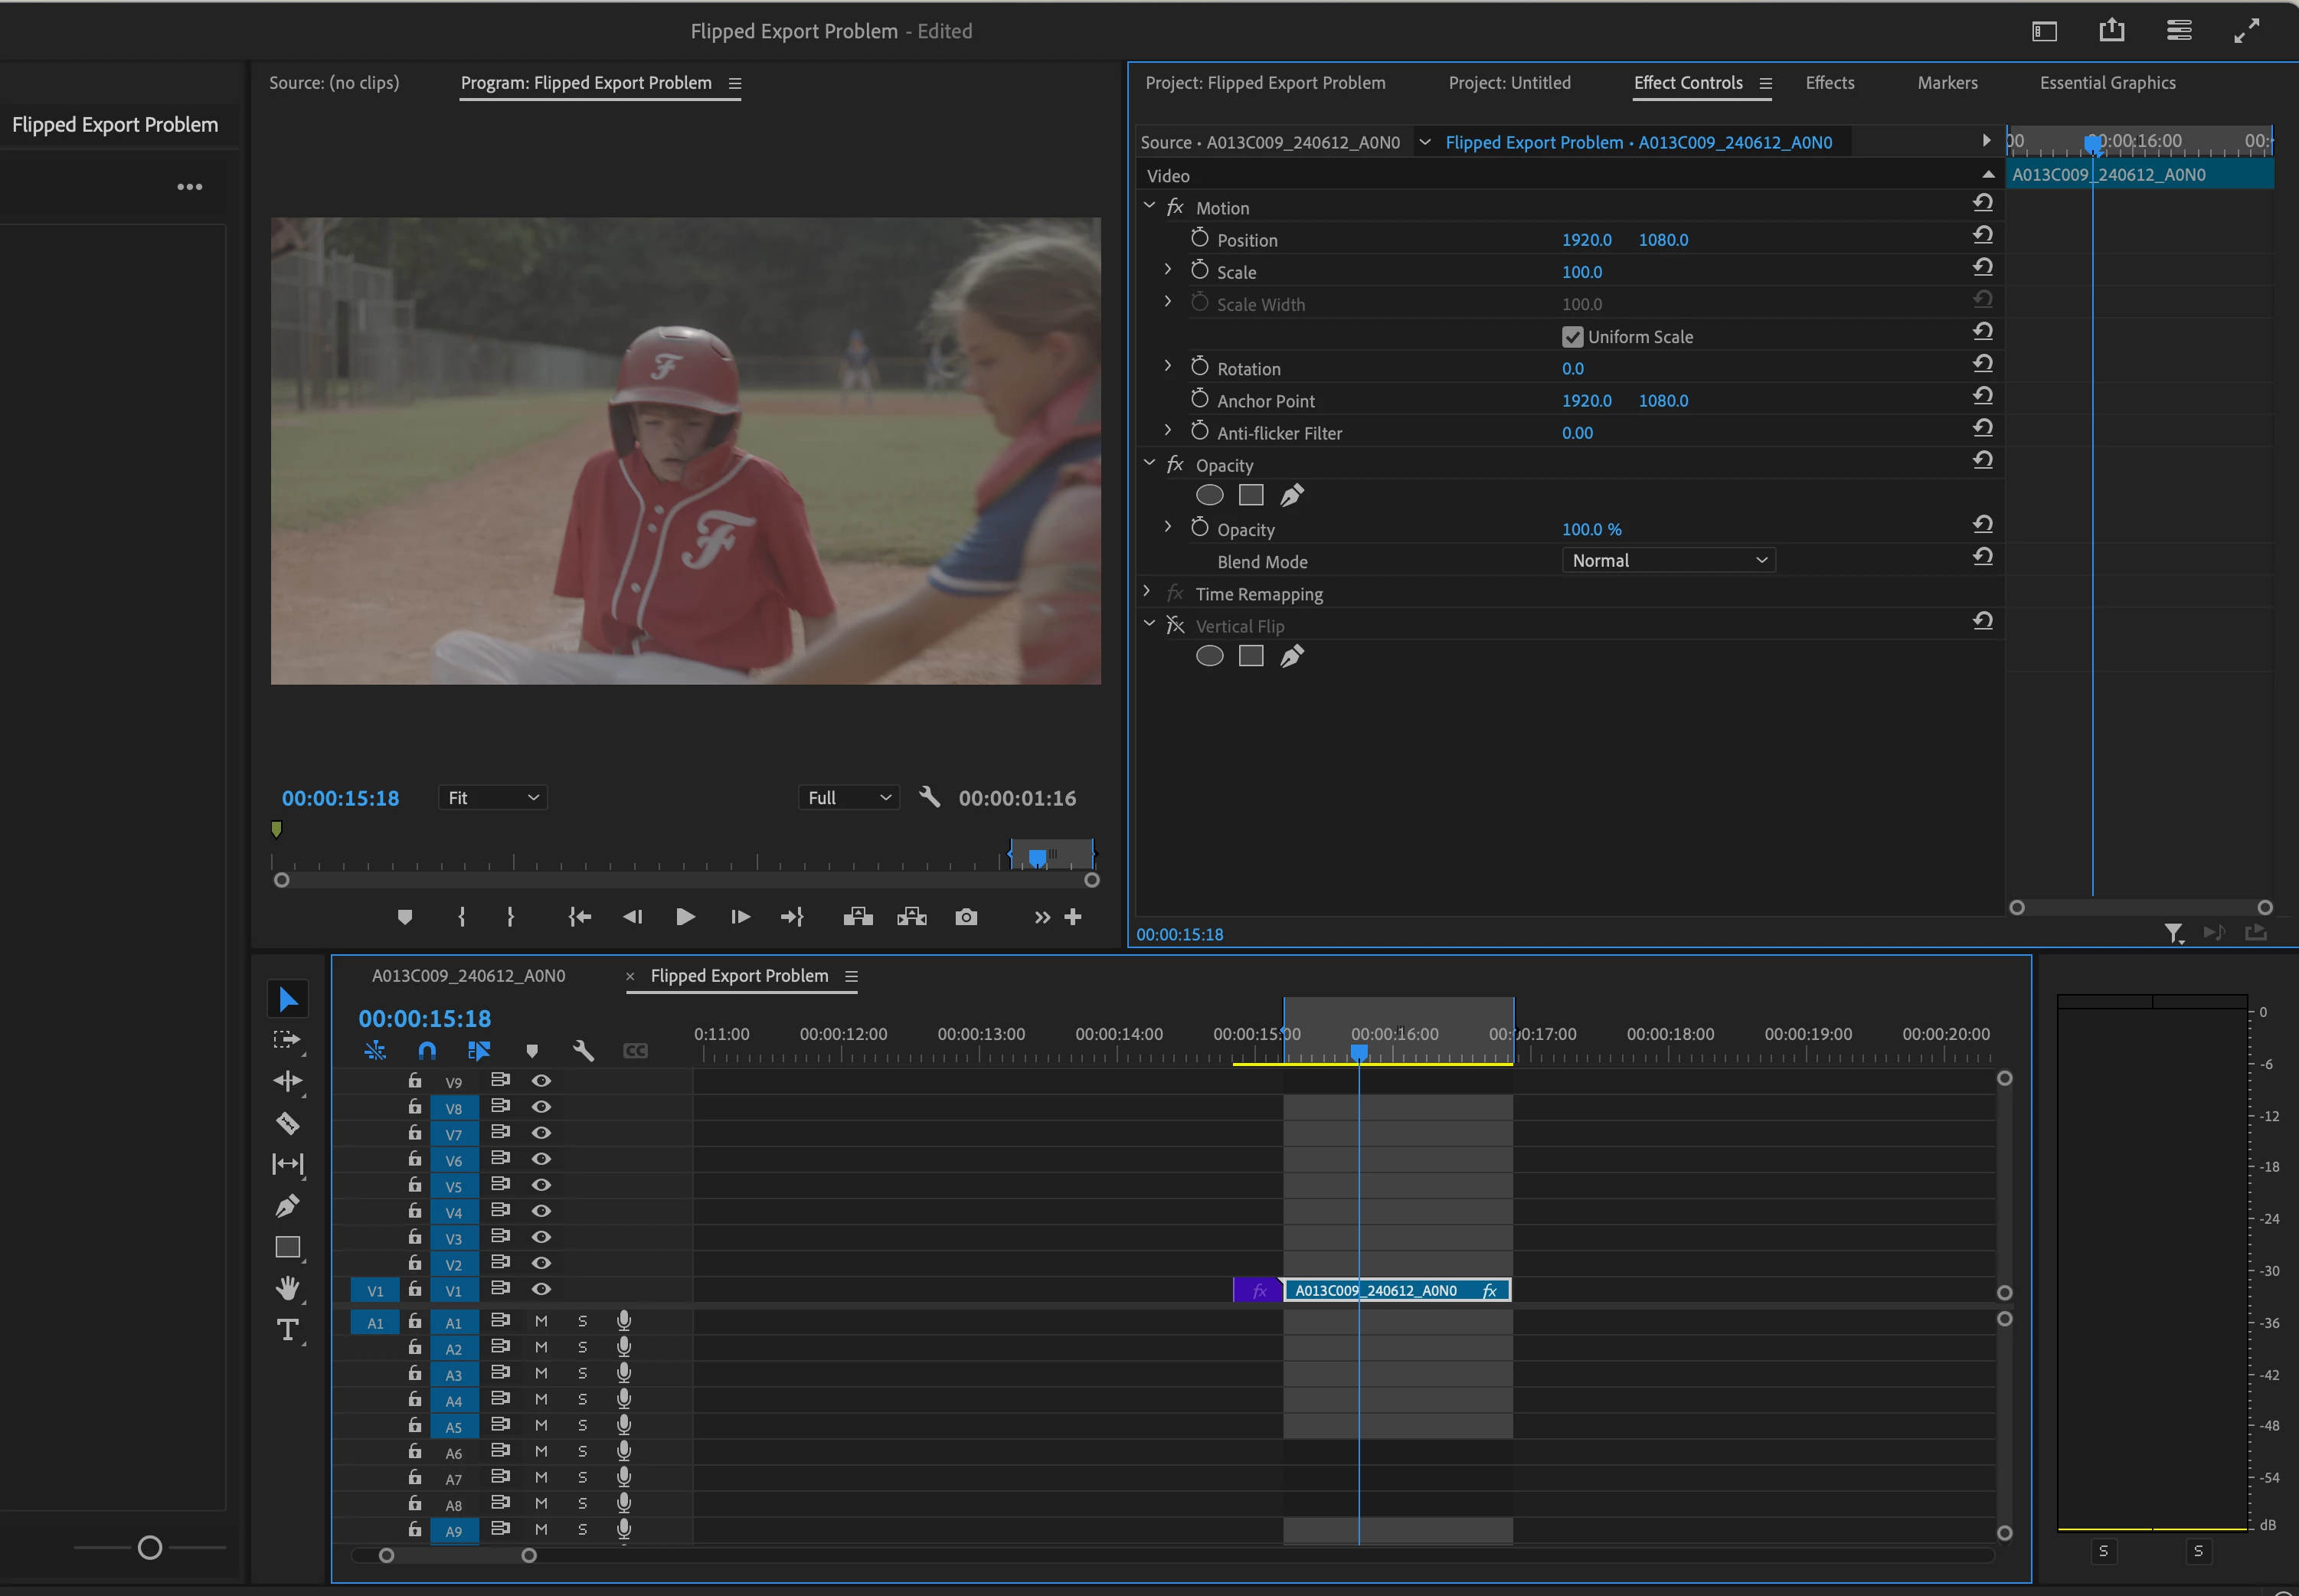Click the Export Frame camera icon
This screenshot has height=1596, width=2299.
965,917
